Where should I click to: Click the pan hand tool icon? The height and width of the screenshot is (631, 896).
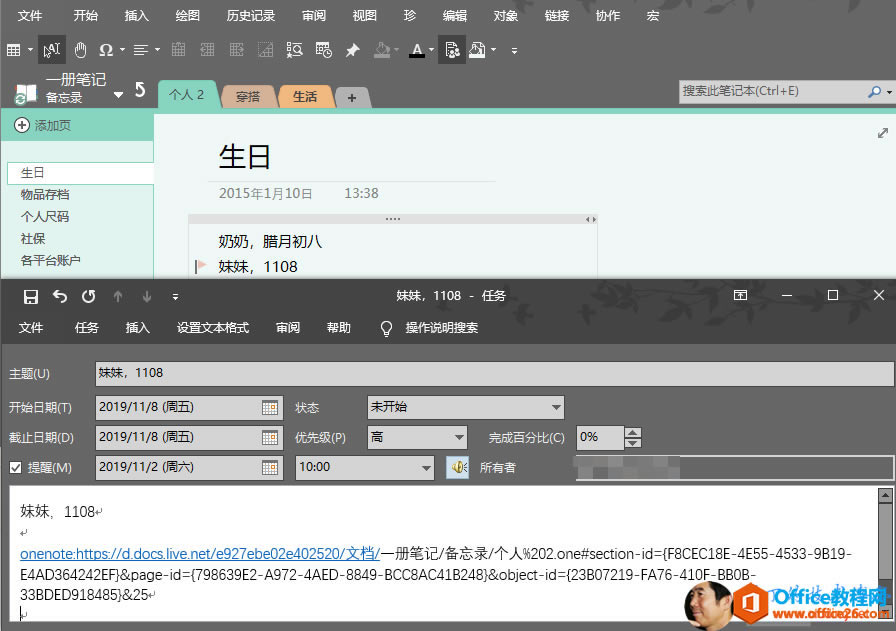point(80,50)
